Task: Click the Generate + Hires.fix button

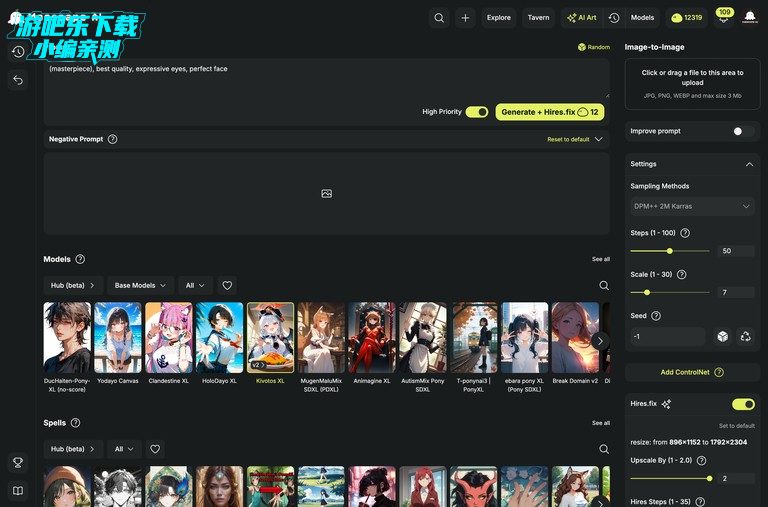Action: pyautogui.click(x=549, y=112)
